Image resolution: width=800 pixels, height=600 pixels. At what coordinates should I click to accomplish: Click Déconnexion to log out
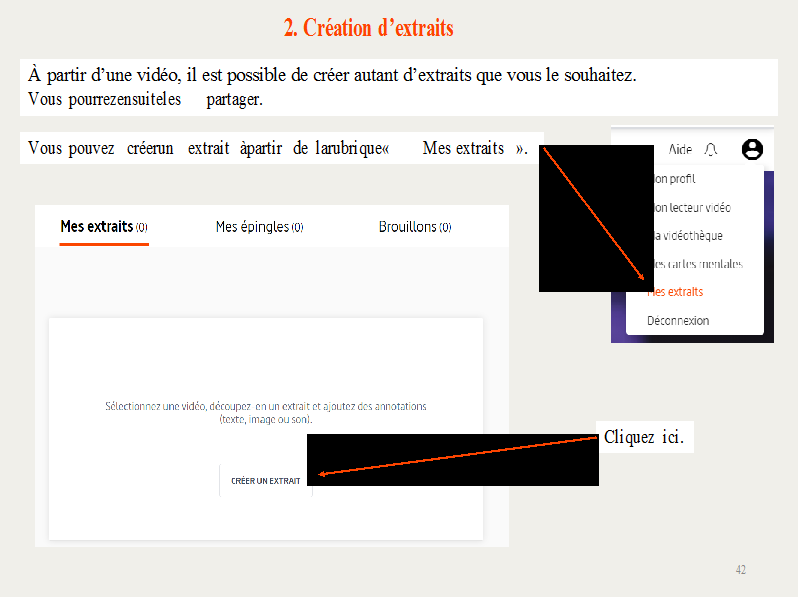[678, 321]
